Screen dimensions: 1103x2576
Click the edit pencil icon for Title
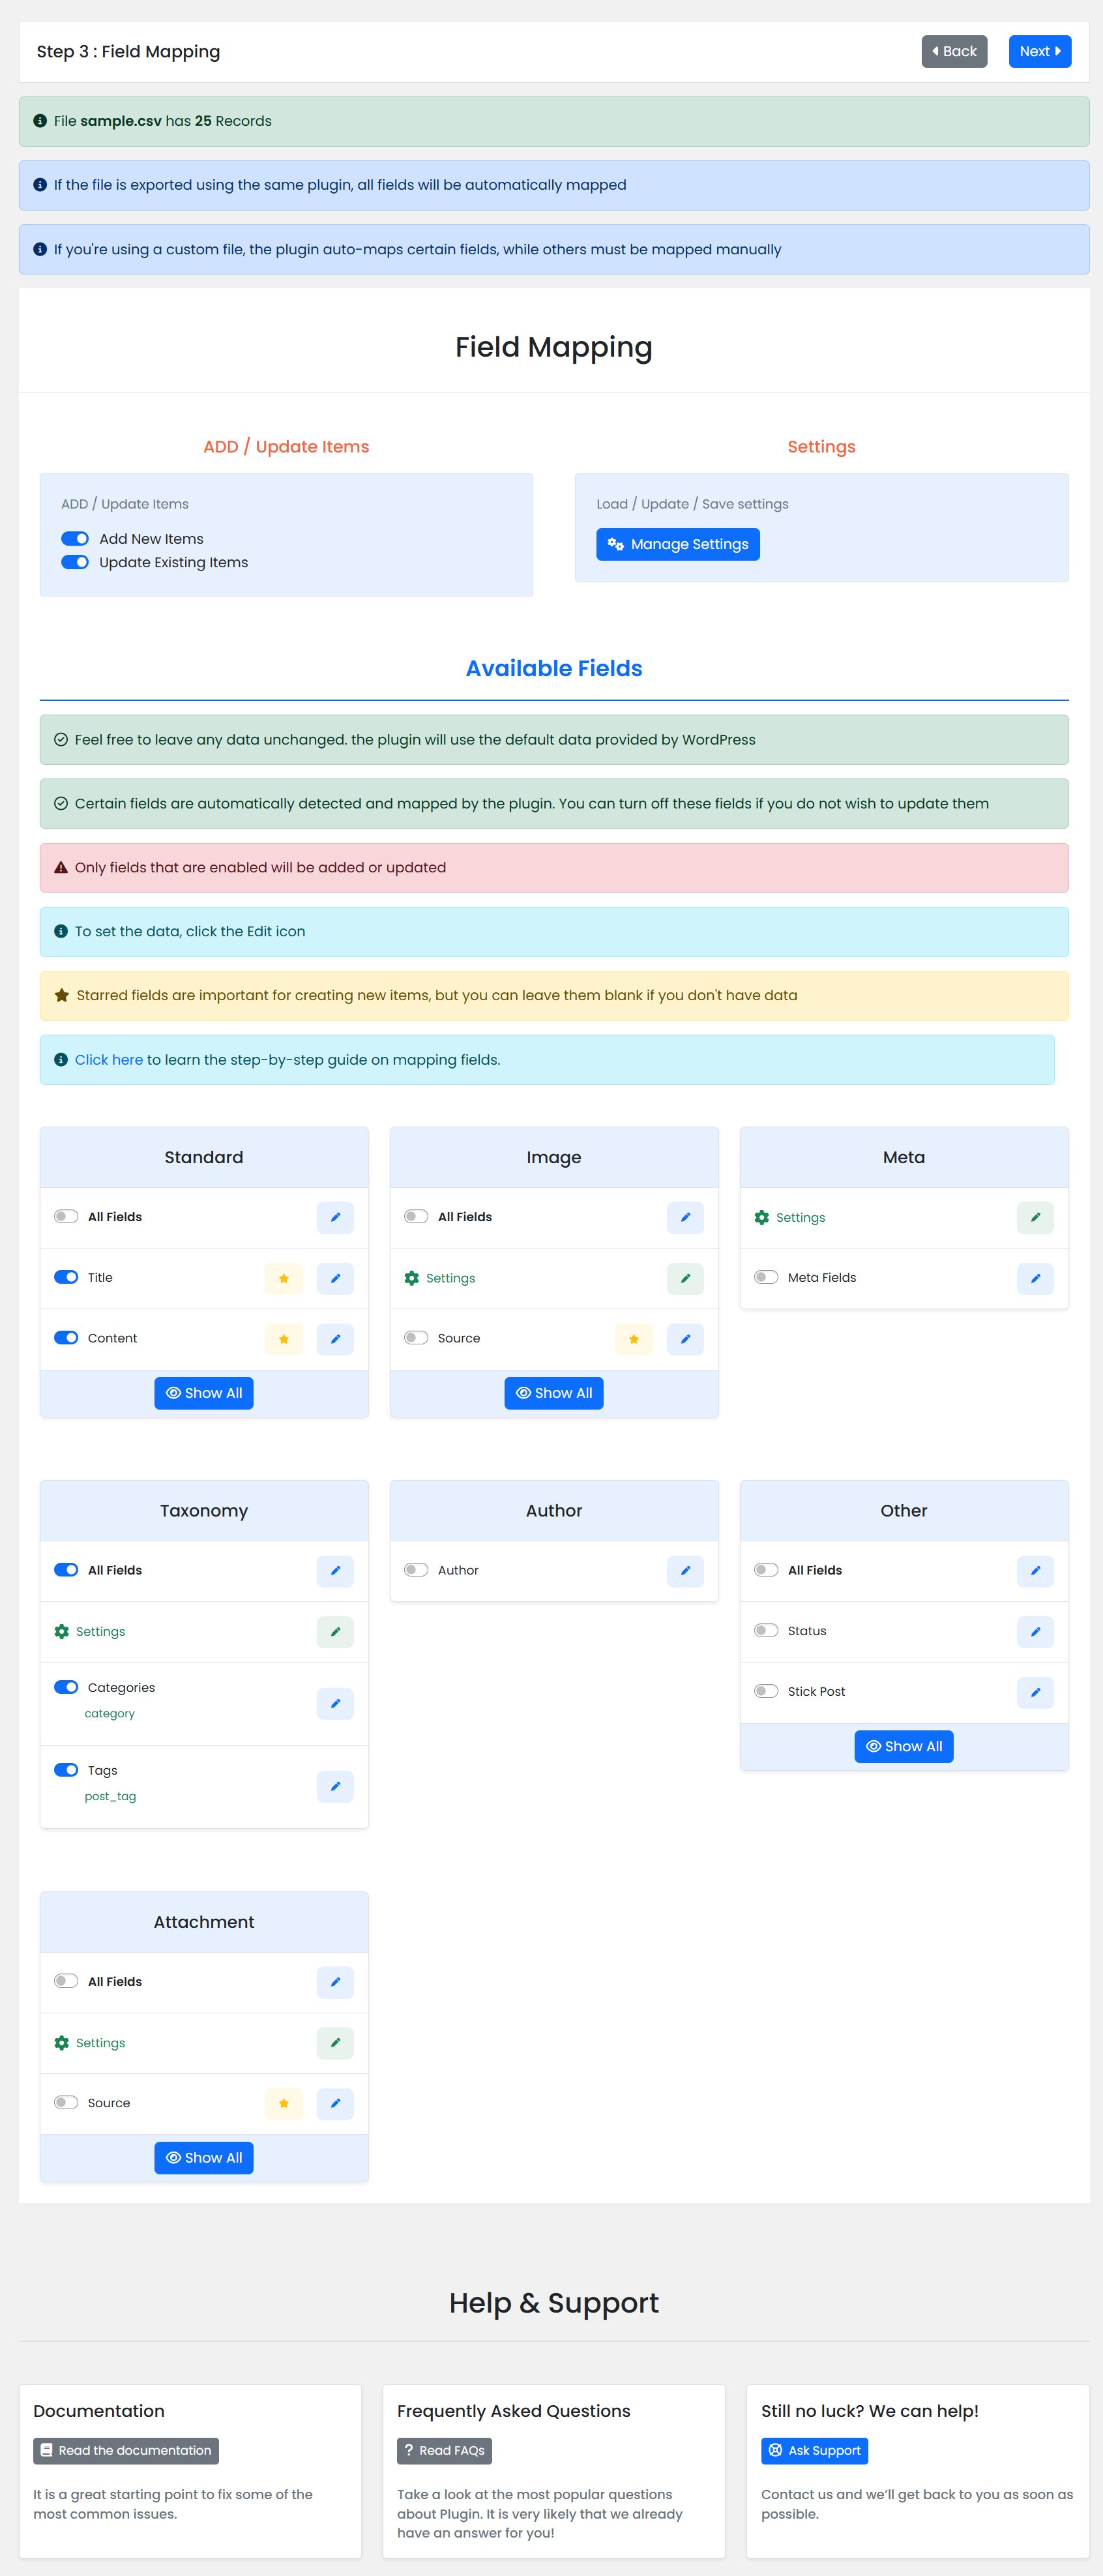click(x=335, y=1278)
